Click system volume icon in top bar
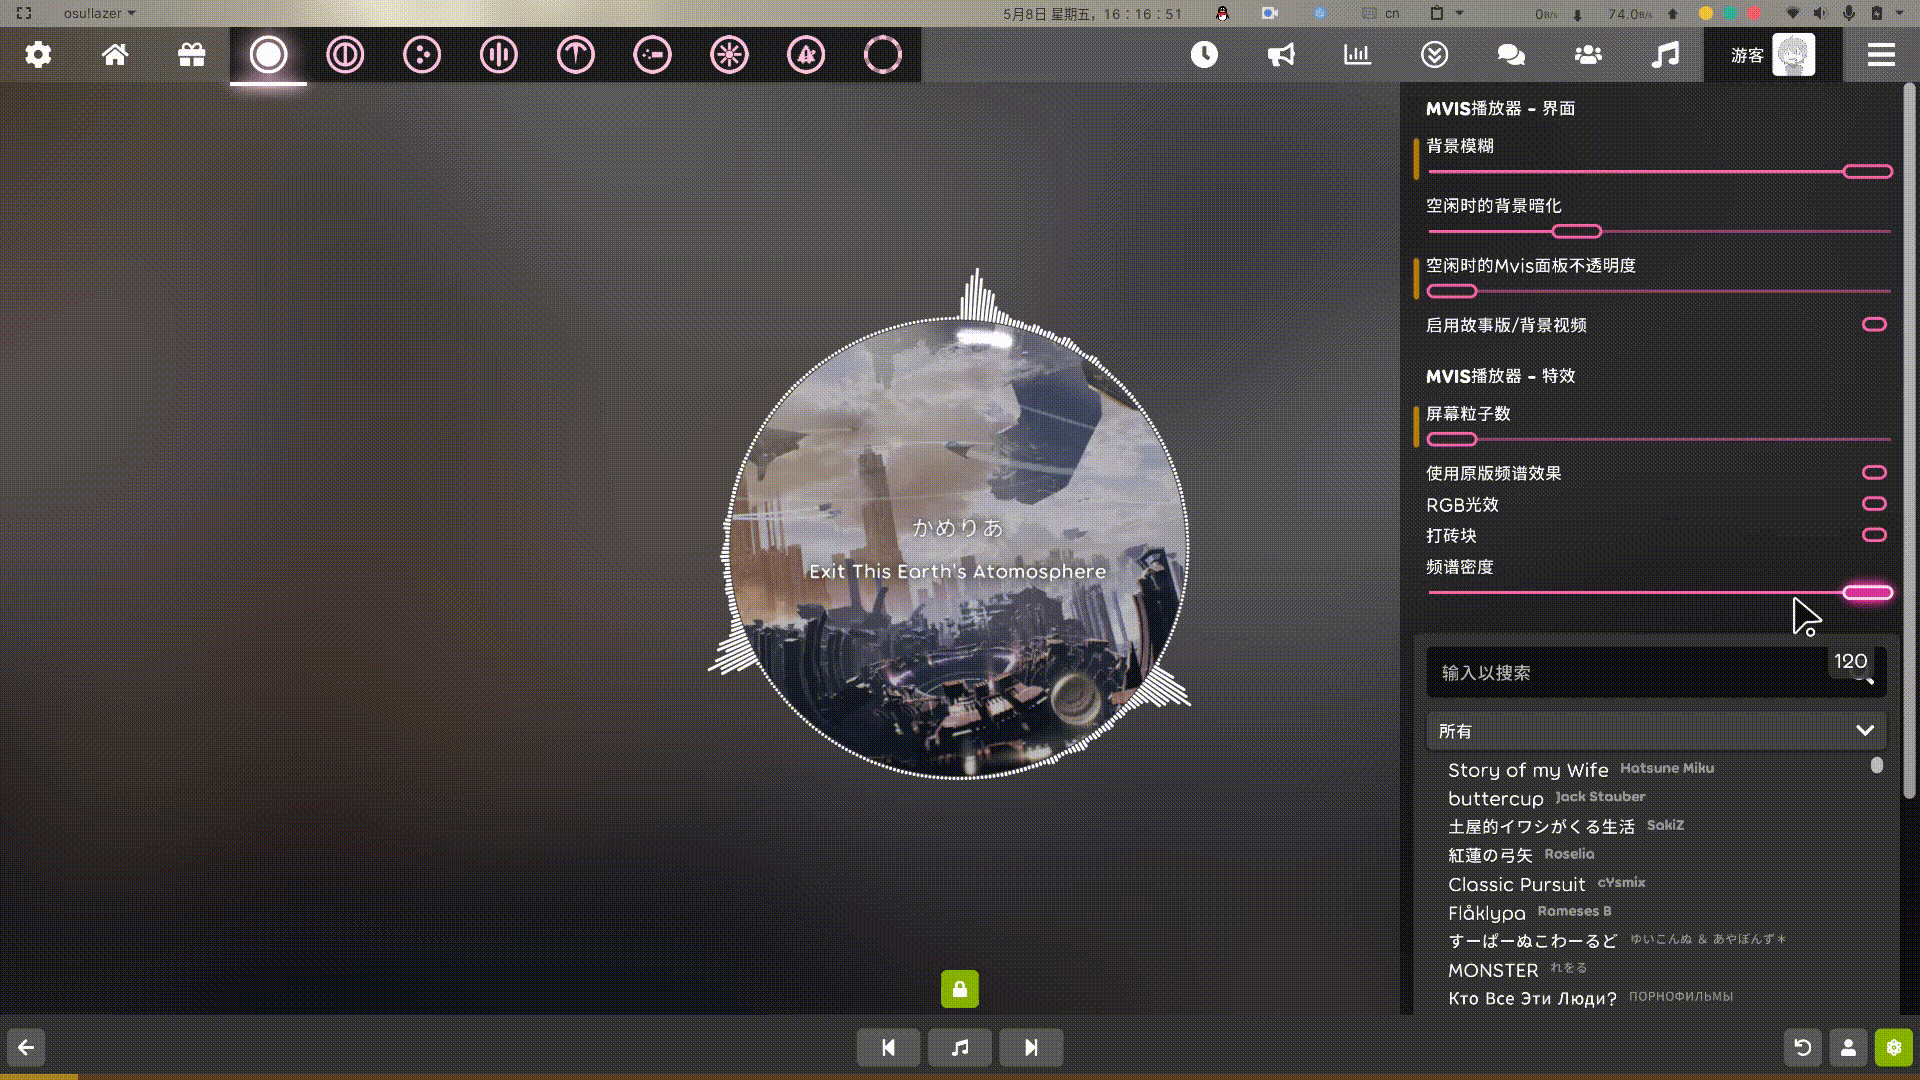This screenshot has width=1920, height=1080. tap(1820, 13)
